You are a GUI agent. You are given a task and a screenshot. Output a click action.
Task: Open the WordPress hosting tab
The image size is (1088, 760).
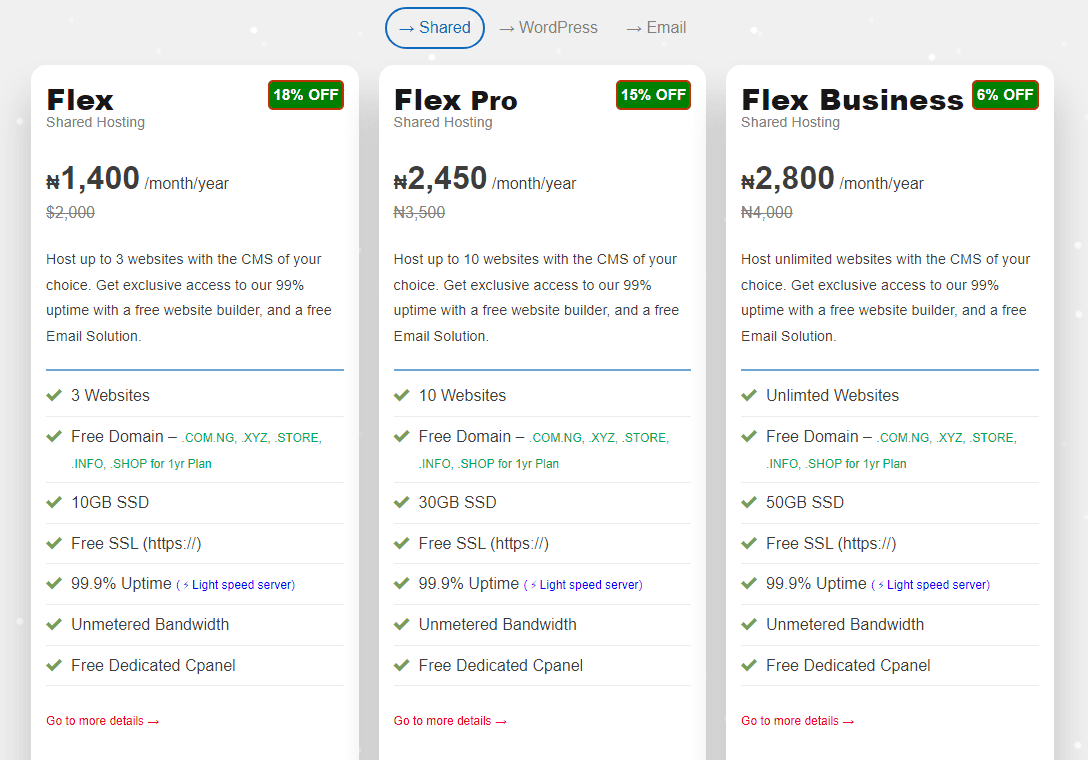click(x=548, y=28)
